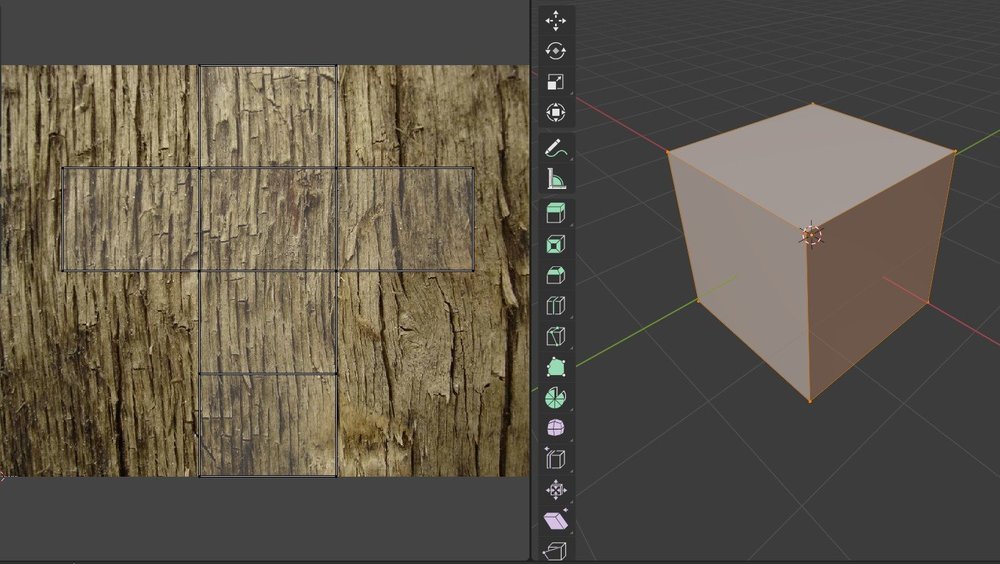Select the Scale tool
1000x564 pixels.
coord(556,82)
